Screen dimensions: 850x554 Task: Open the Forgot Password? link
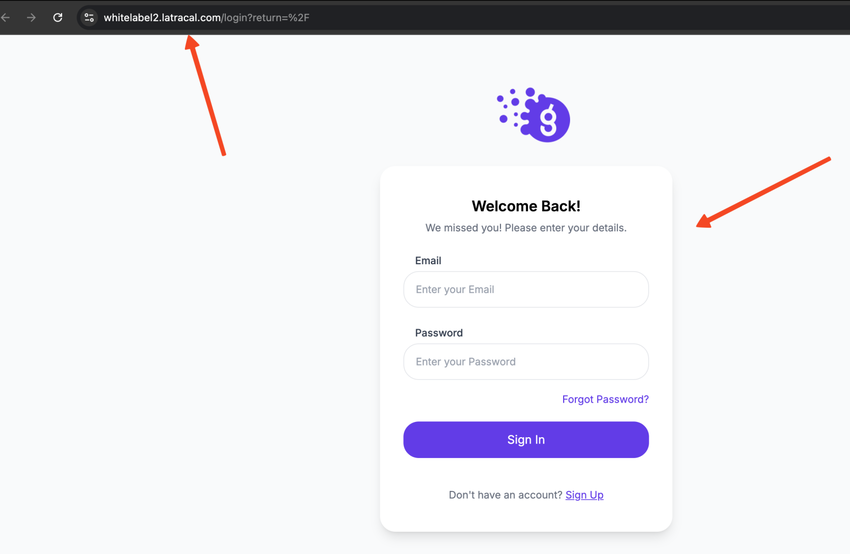point(605,399)
